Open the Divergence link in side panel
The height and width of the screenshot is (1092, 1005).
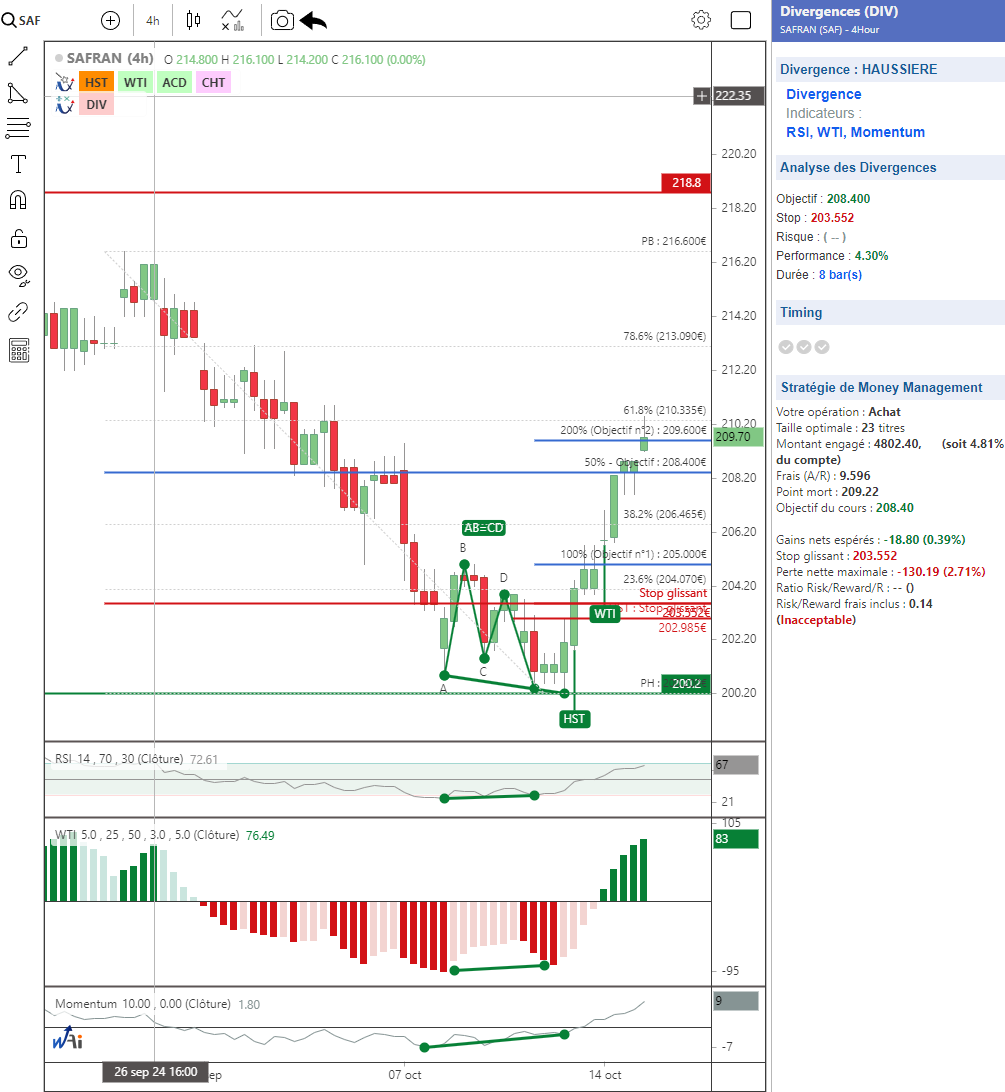click(x=823, y=94)
